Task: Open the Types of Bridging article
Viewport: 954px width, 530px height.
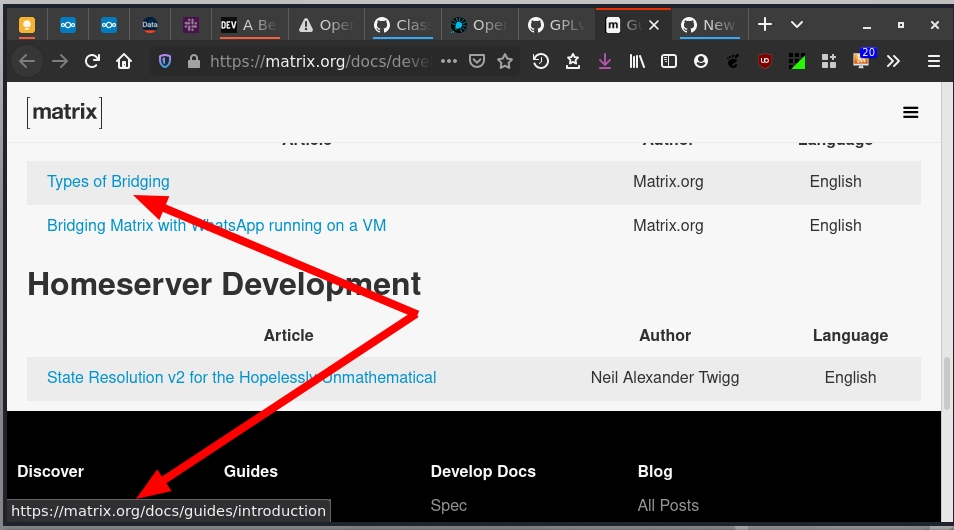Action: tap(108, 181)
